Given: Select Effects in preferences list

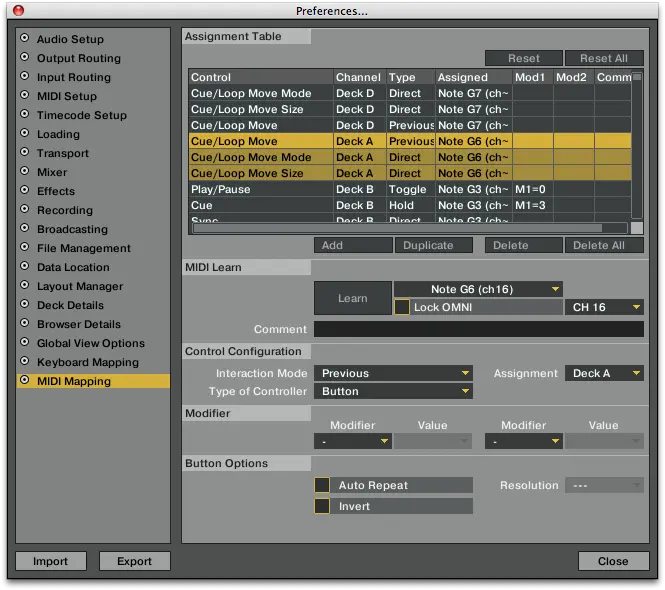Looking at the screenshot, I should coord(56,191).
